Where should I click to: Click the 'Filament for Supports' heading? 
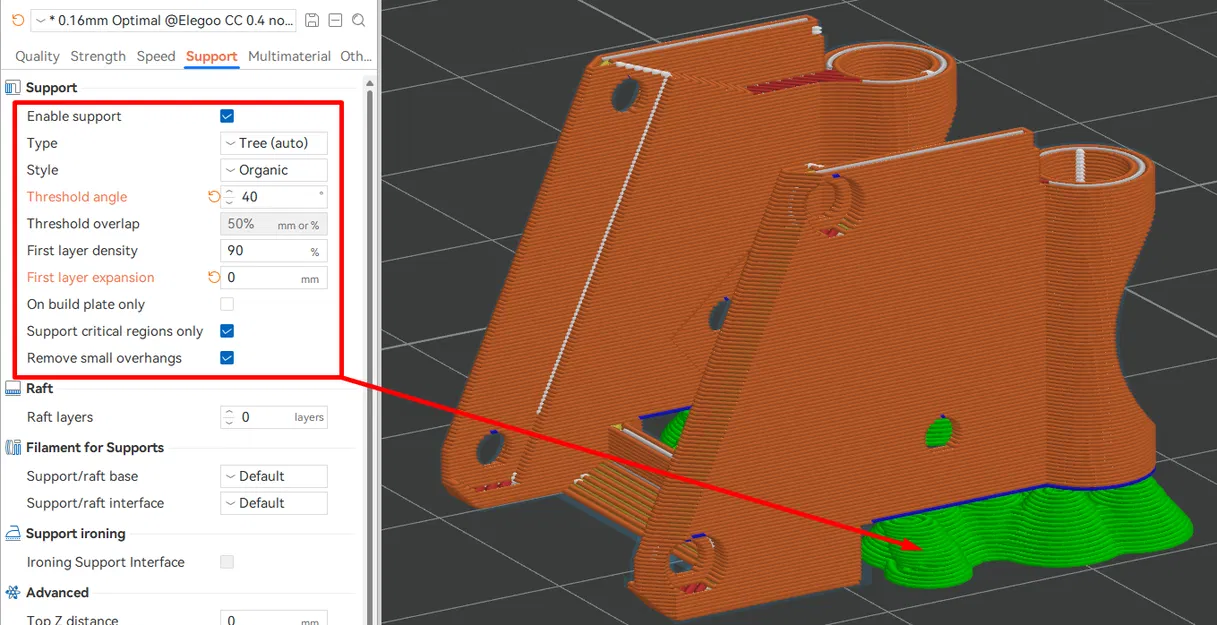point(95,447)
